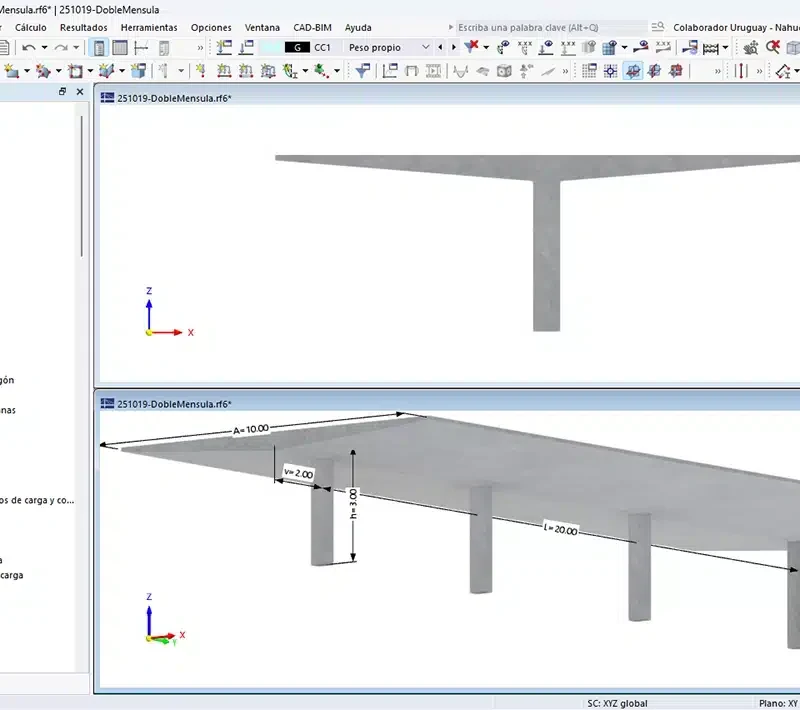Click the deformation curve icon
The image size is (800, 710).
(x=461, y=71)
